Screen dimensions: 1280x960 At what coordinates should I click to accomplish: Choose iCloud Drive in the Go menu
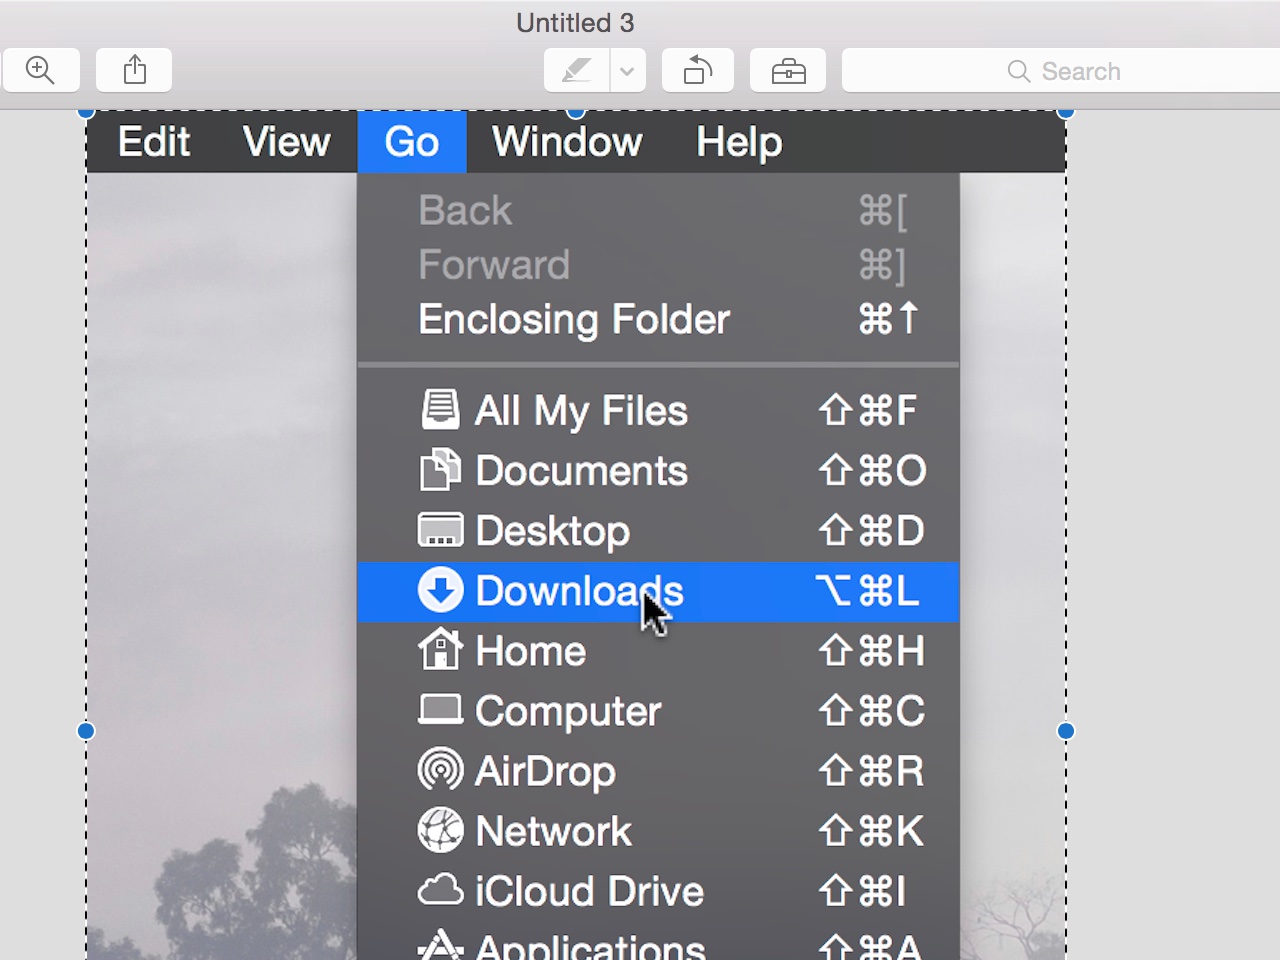pos(658,891)
